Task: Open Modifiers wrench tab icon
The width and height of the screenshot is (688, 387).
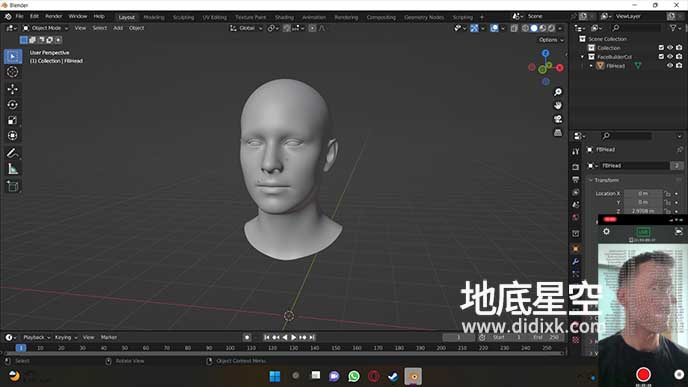Action: (576, 262)
